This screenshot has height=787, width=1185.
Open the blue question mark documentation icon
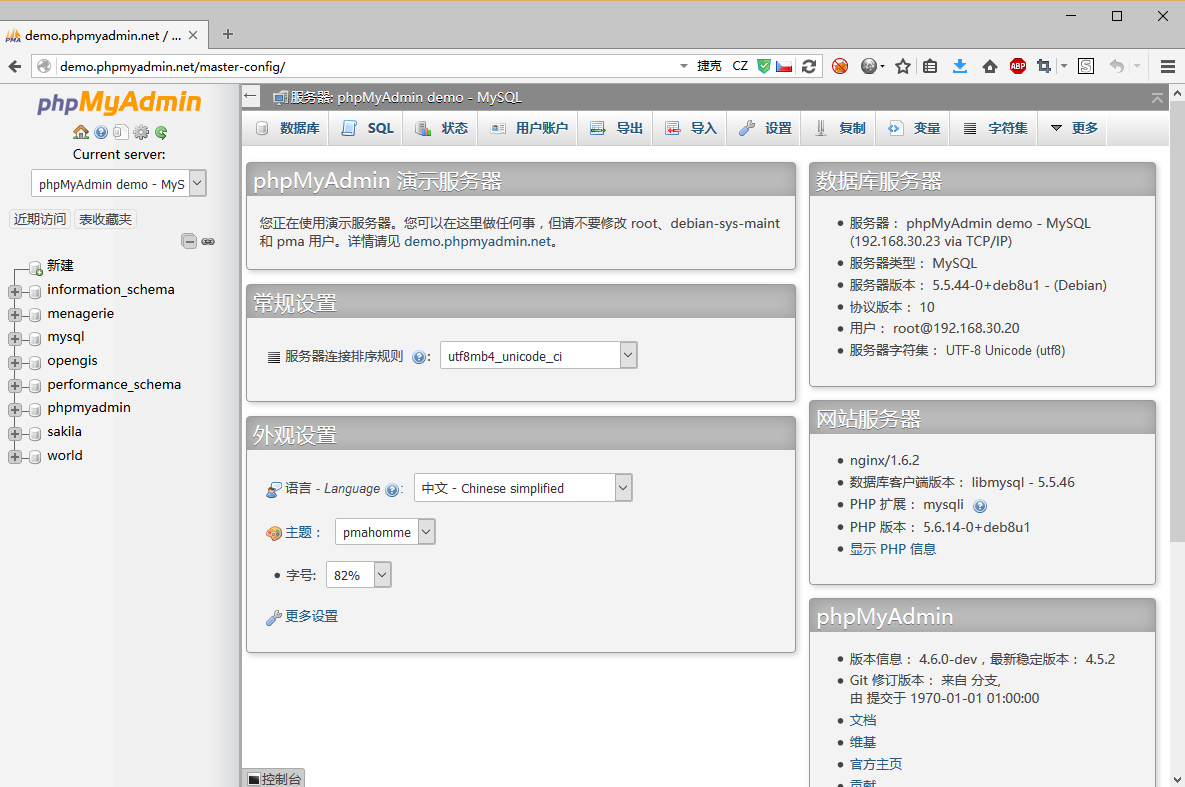click(x=101, y=132)
